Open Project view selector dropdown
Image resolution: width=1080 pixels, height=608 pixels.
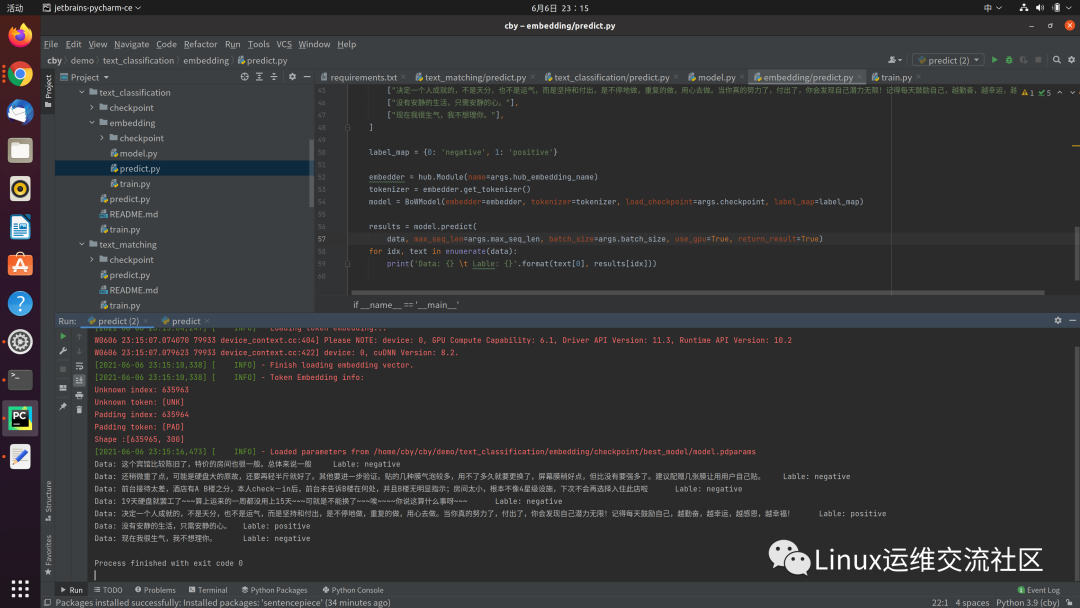click(85, 77)
